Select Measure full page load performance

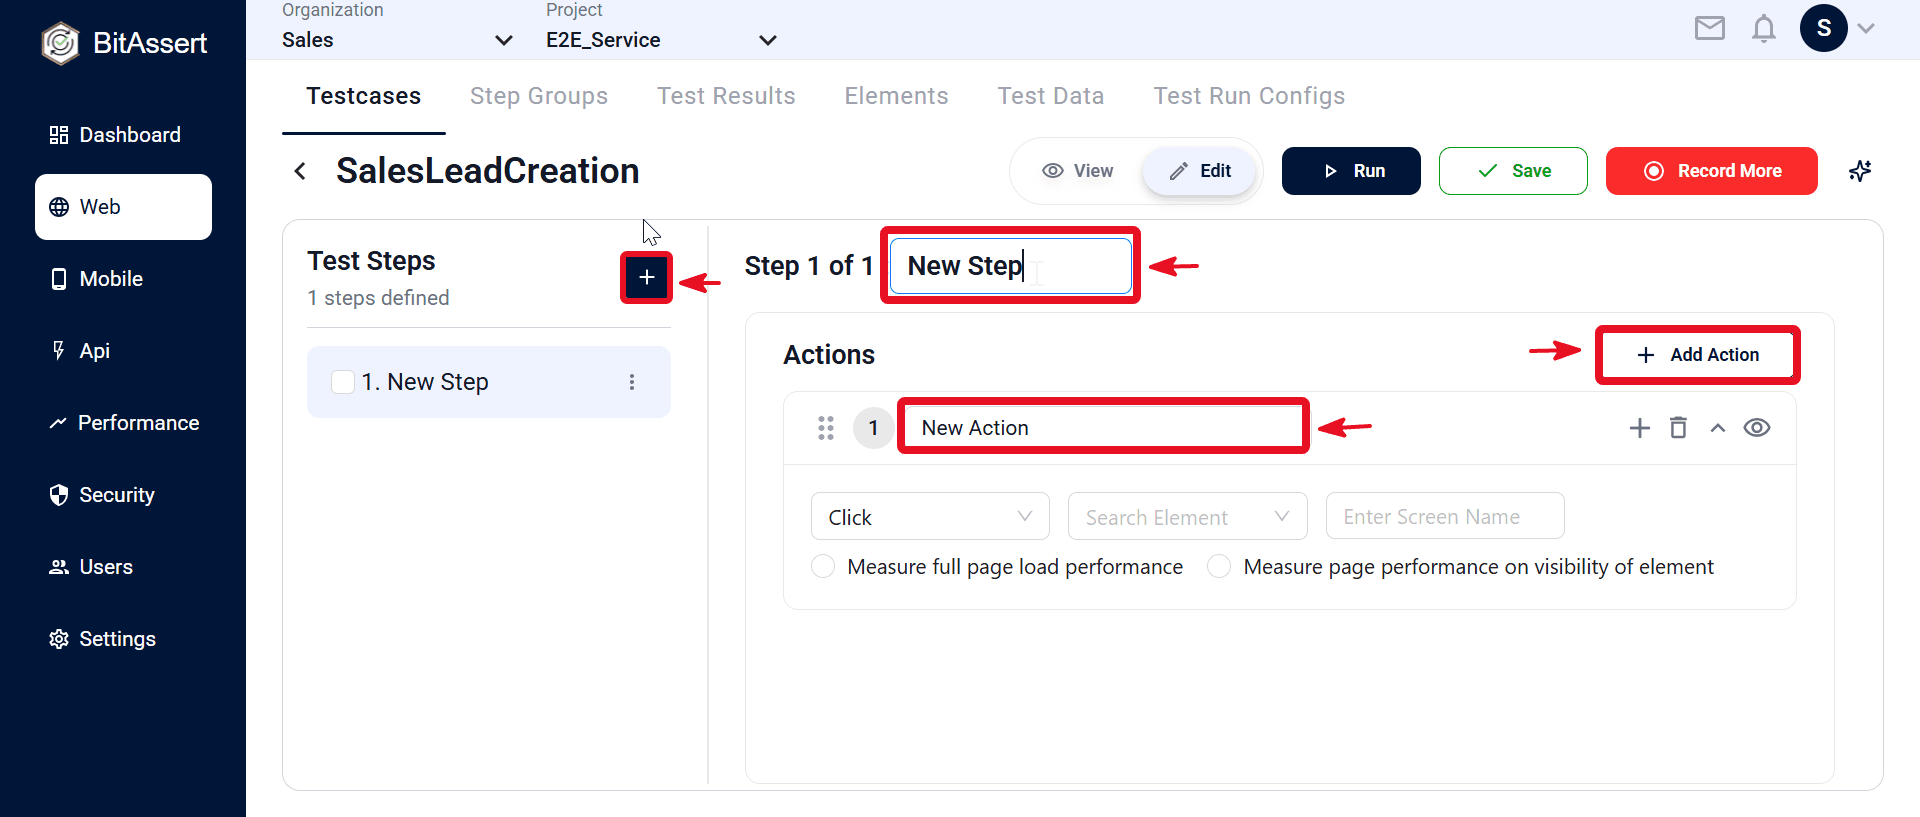823,567
